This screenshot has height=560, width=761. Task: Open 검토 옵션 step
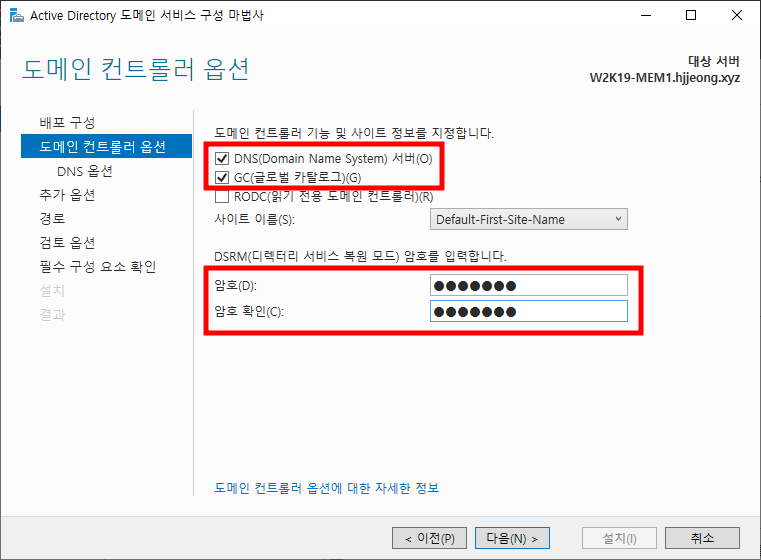coord(67,242)
